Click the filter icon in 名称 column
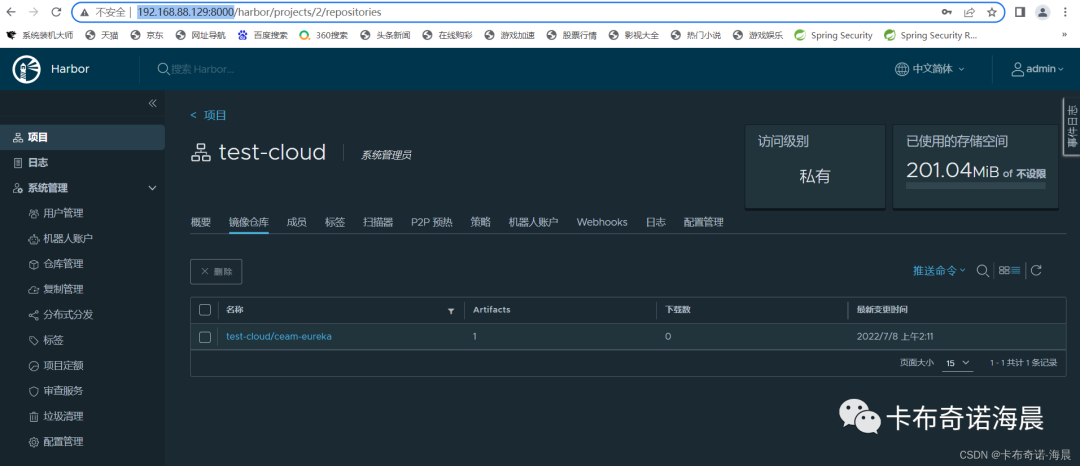 tap(451, 311)
